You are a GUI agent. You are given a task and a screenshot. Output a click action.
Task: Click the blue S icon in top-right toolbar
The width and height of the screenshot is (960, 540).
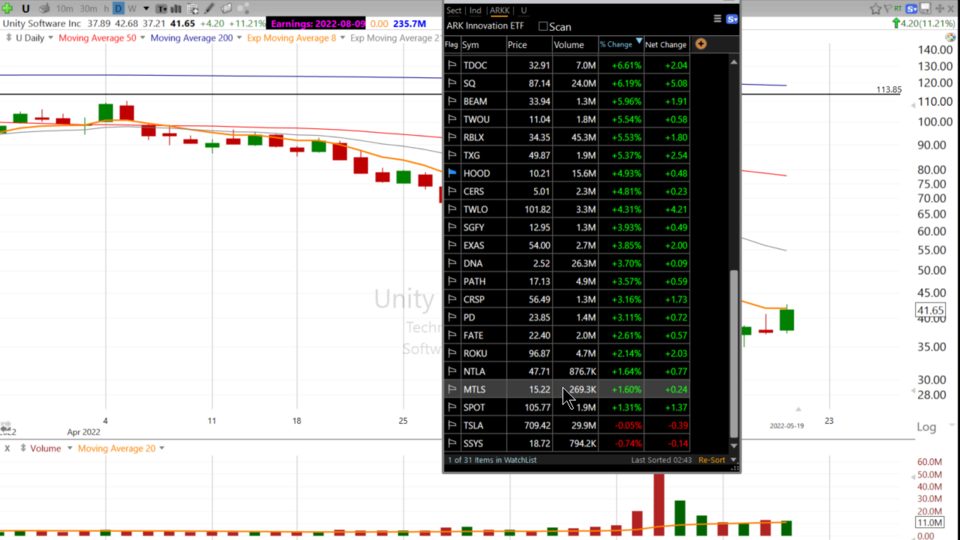coord(911,9)
